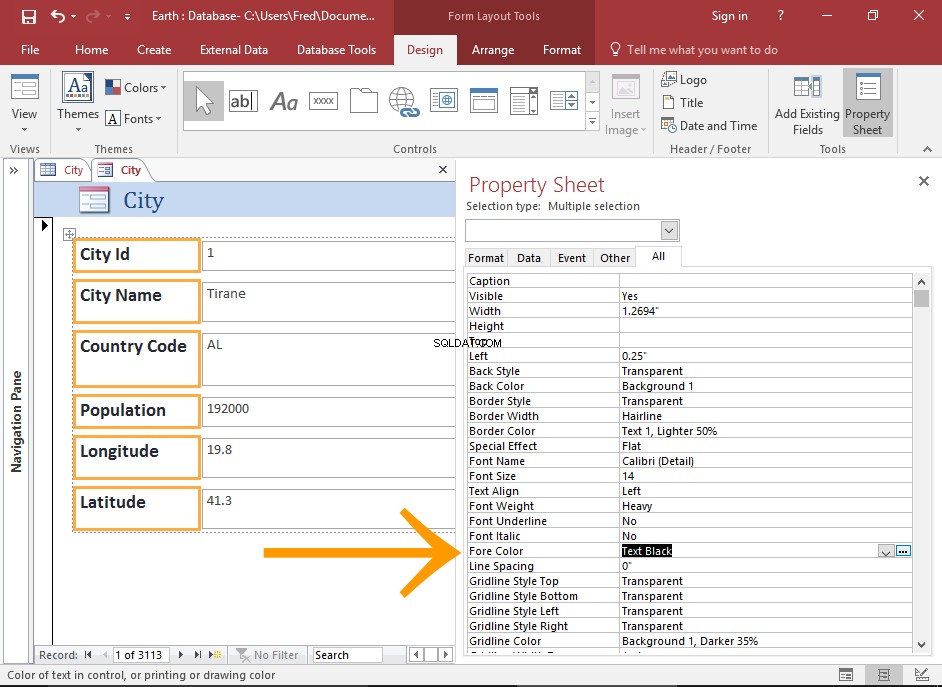The height and width of the screenshot is (687, 942).
Task: Open the External Data ribbon tab
Action: point(234,50)
